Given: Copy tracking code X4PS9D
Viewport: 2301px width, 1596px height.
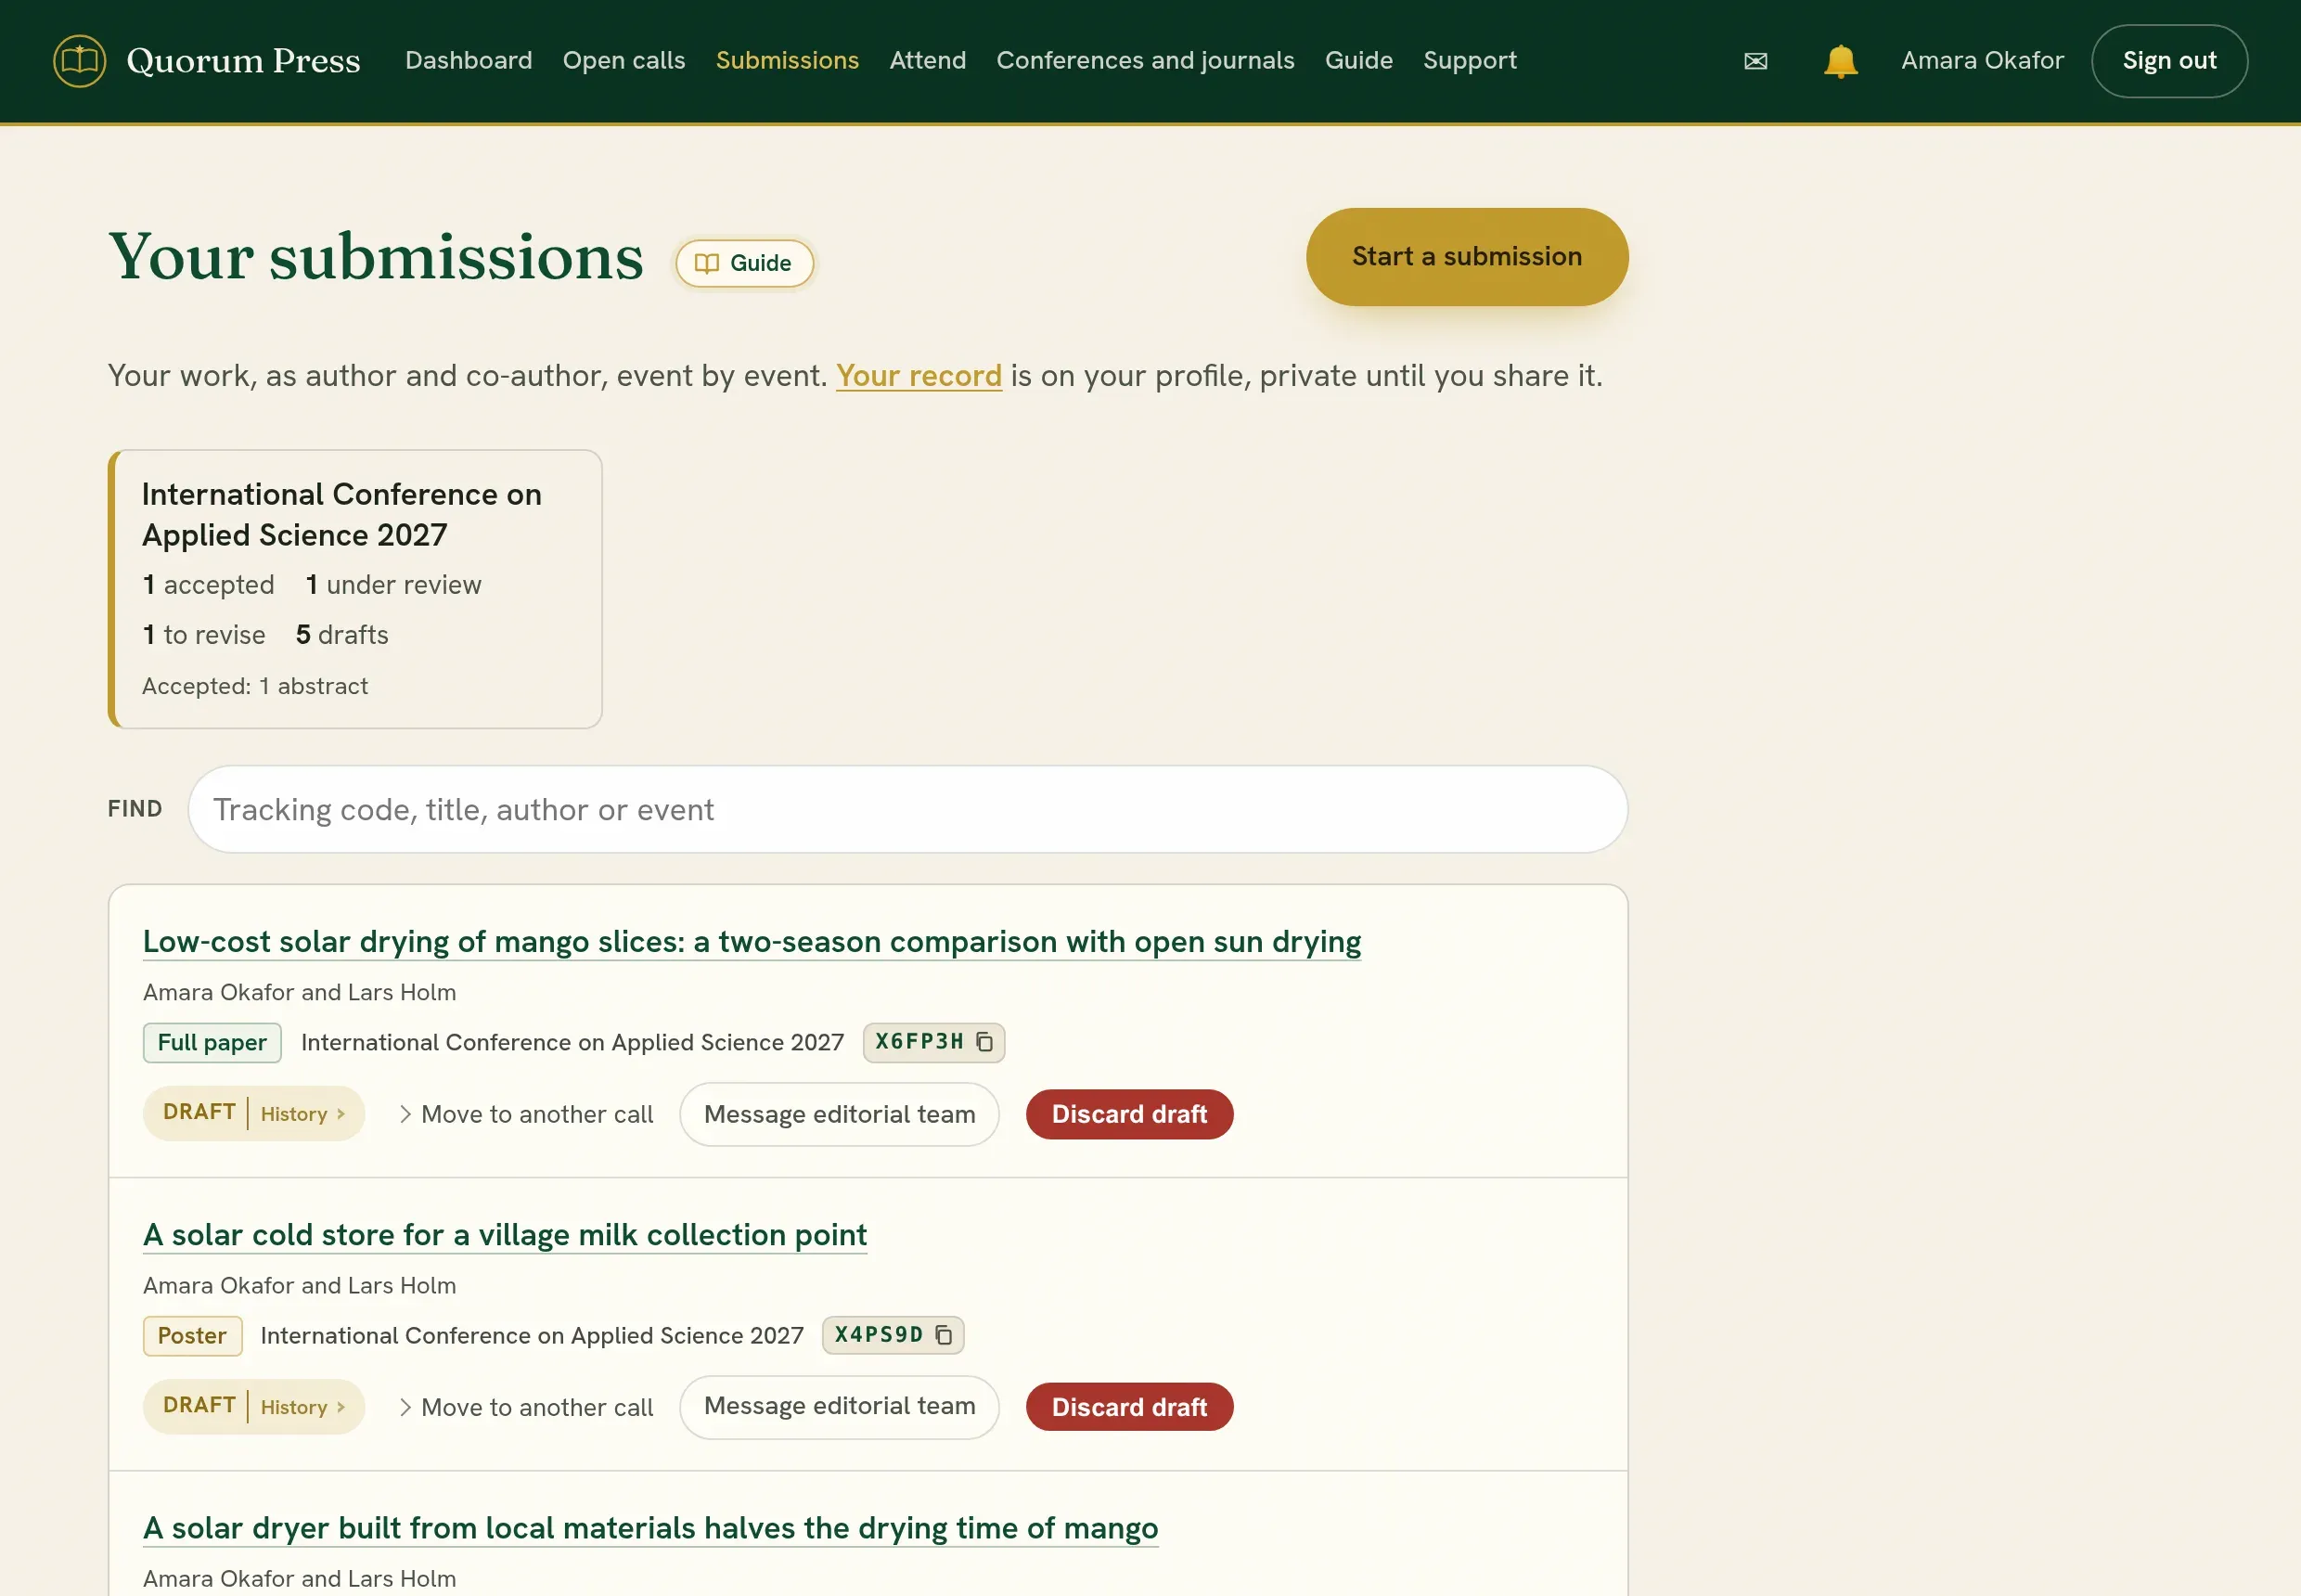Looking at the screenshot, I should (x=943, y=1335).
